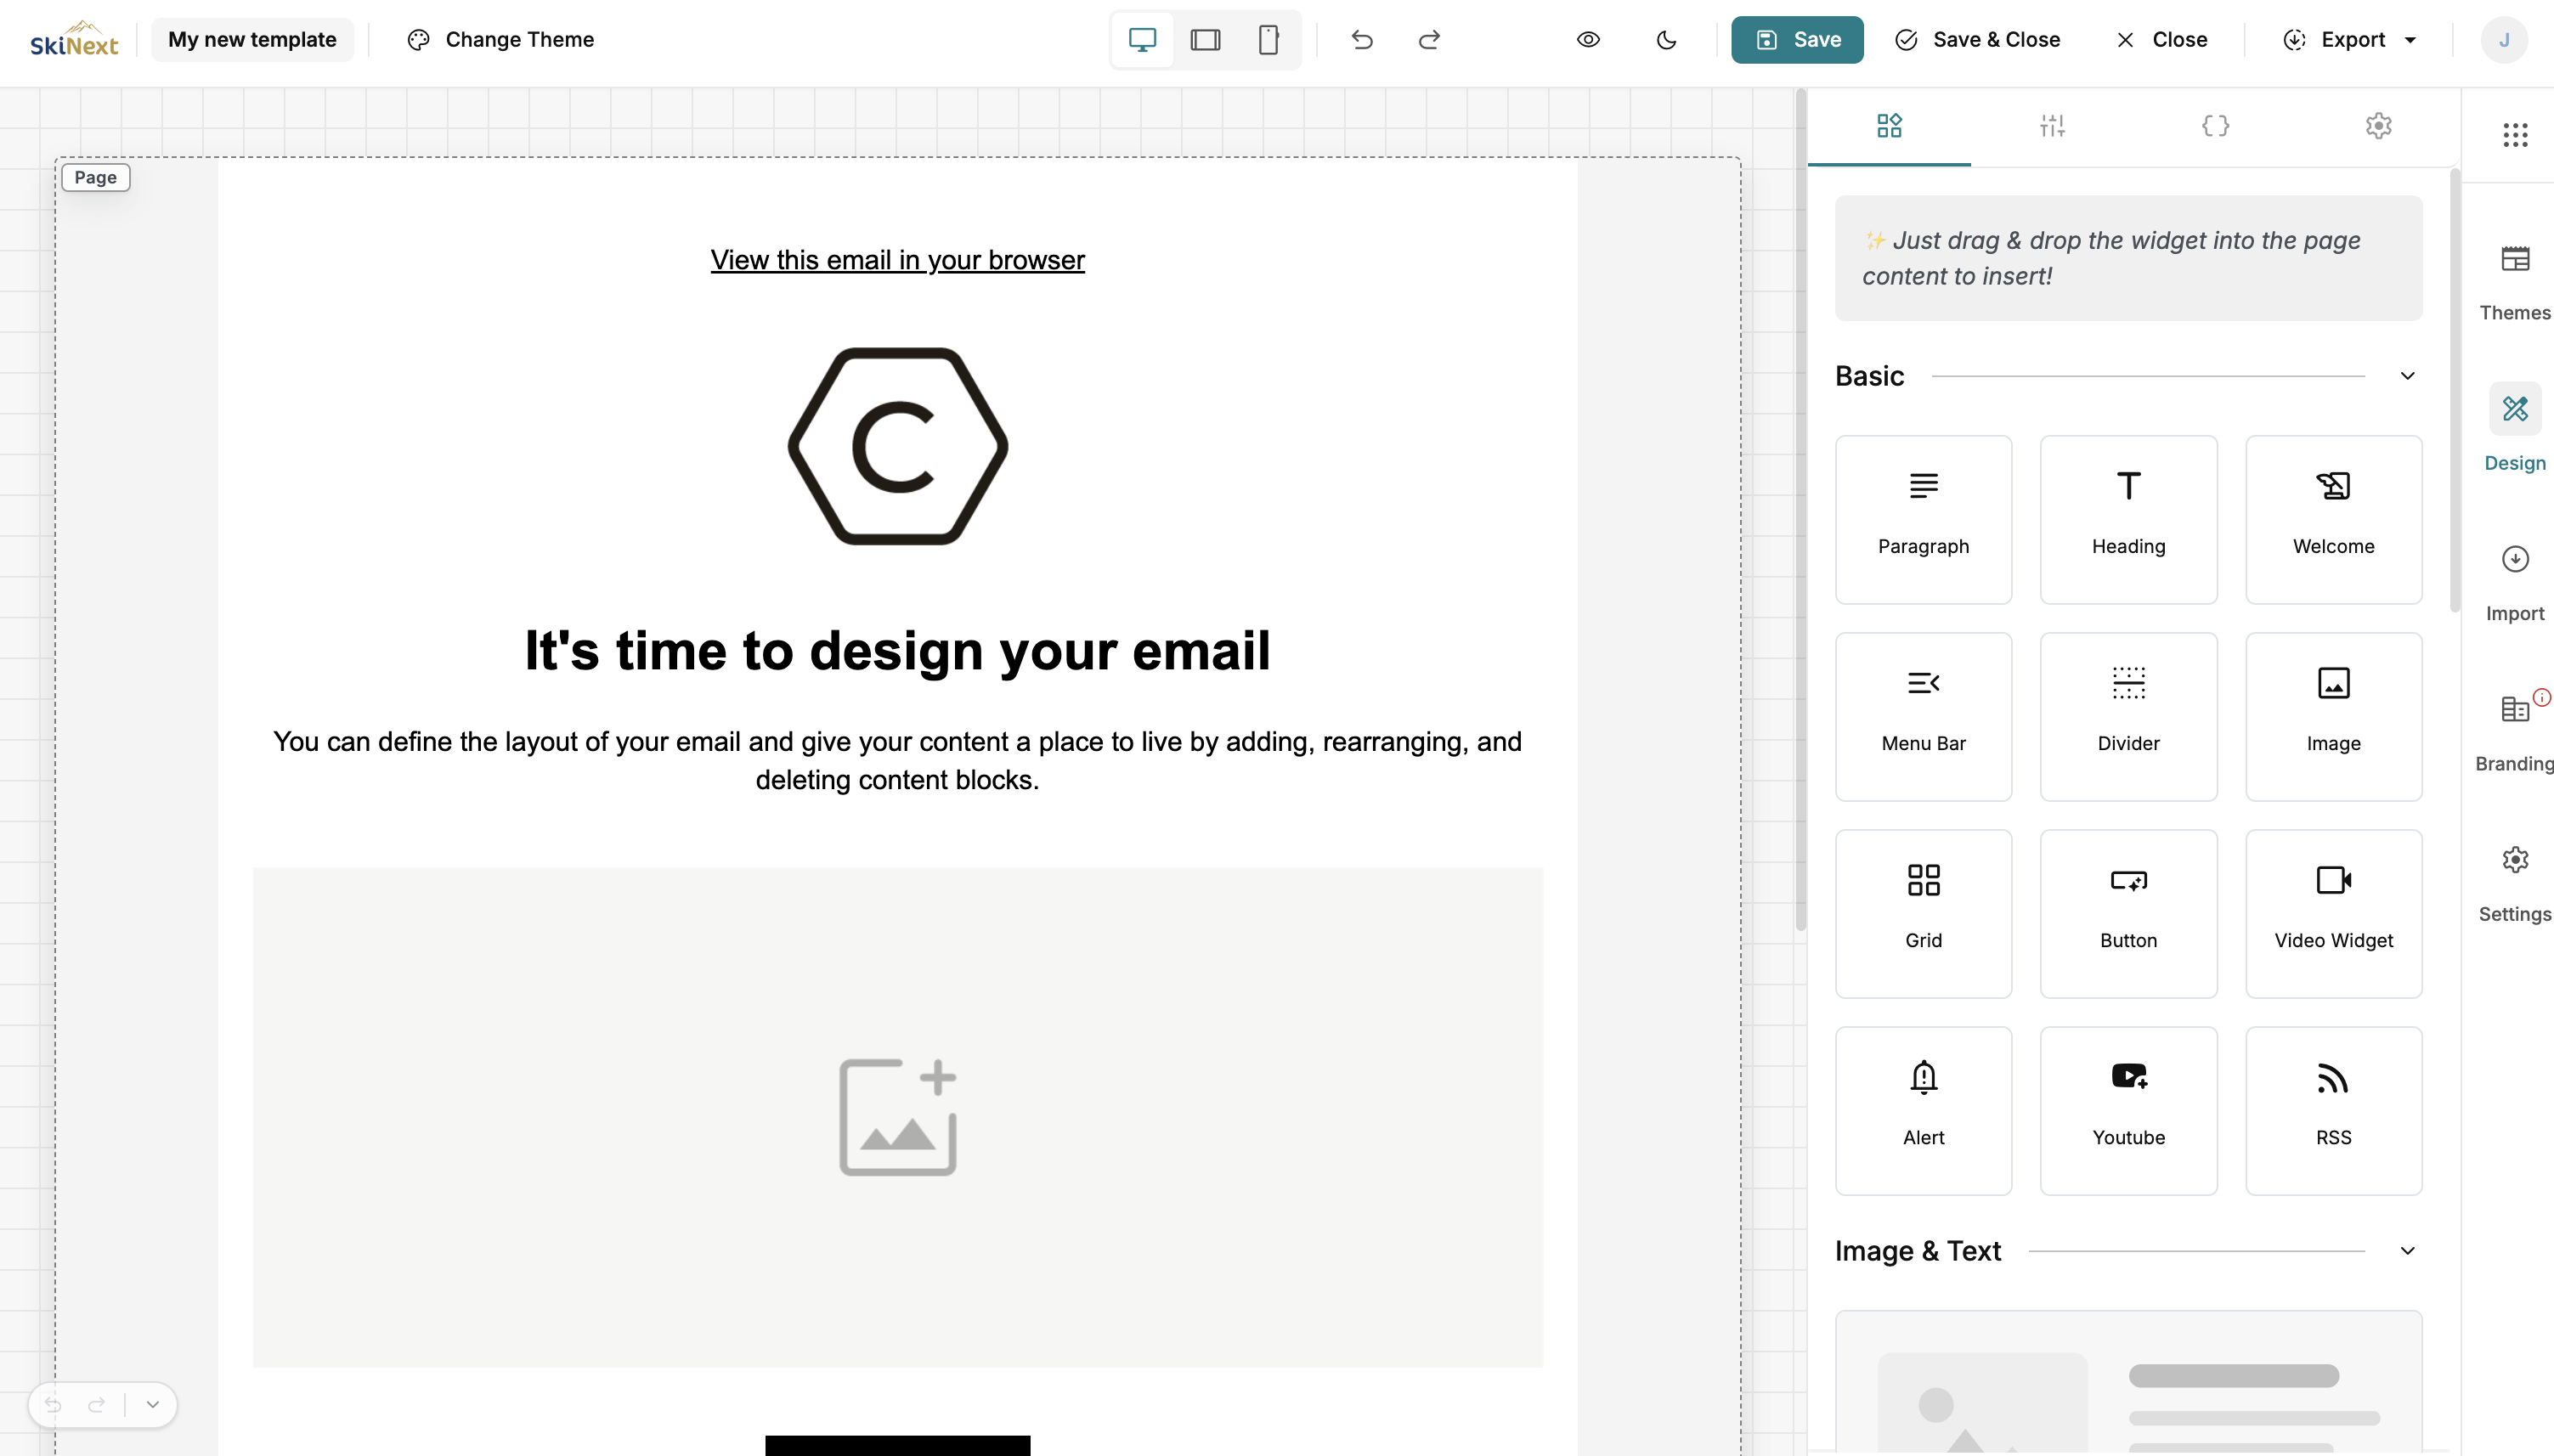Open the Change Theme option
The height and width of the screenshot is (1456, 2554).
click(501, 40)
